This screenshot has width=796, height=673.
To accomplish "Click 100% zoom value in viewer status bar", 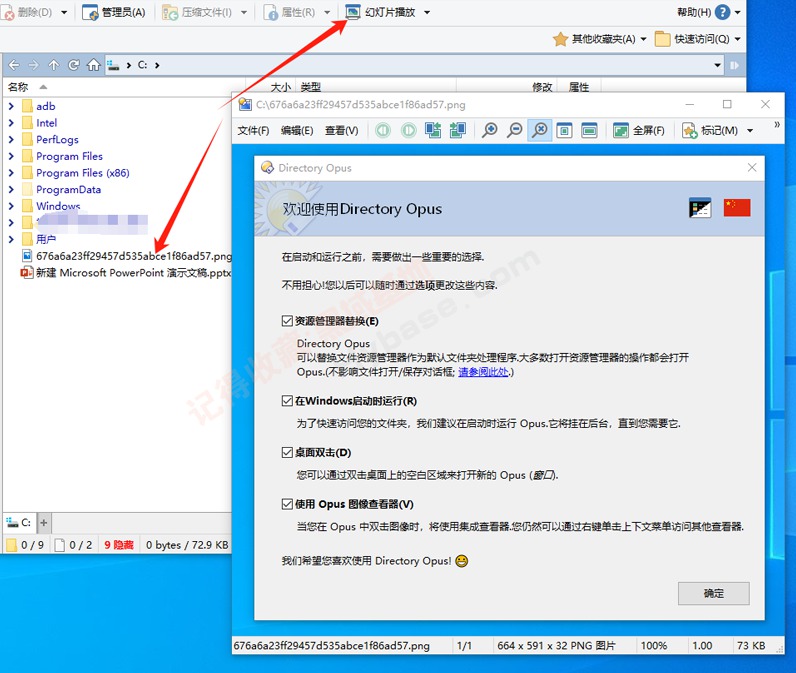I will pos(654,646).
